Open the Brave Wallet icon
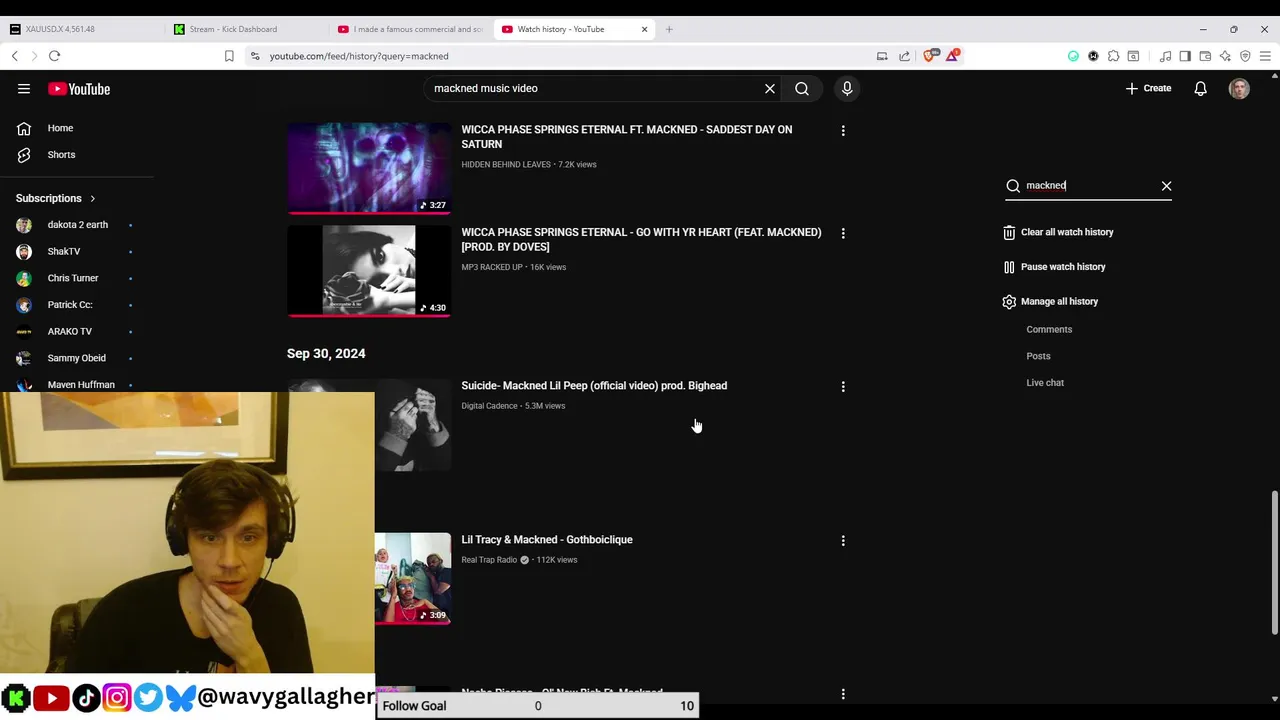1280x720 pixels. (x=1205, y=56)
